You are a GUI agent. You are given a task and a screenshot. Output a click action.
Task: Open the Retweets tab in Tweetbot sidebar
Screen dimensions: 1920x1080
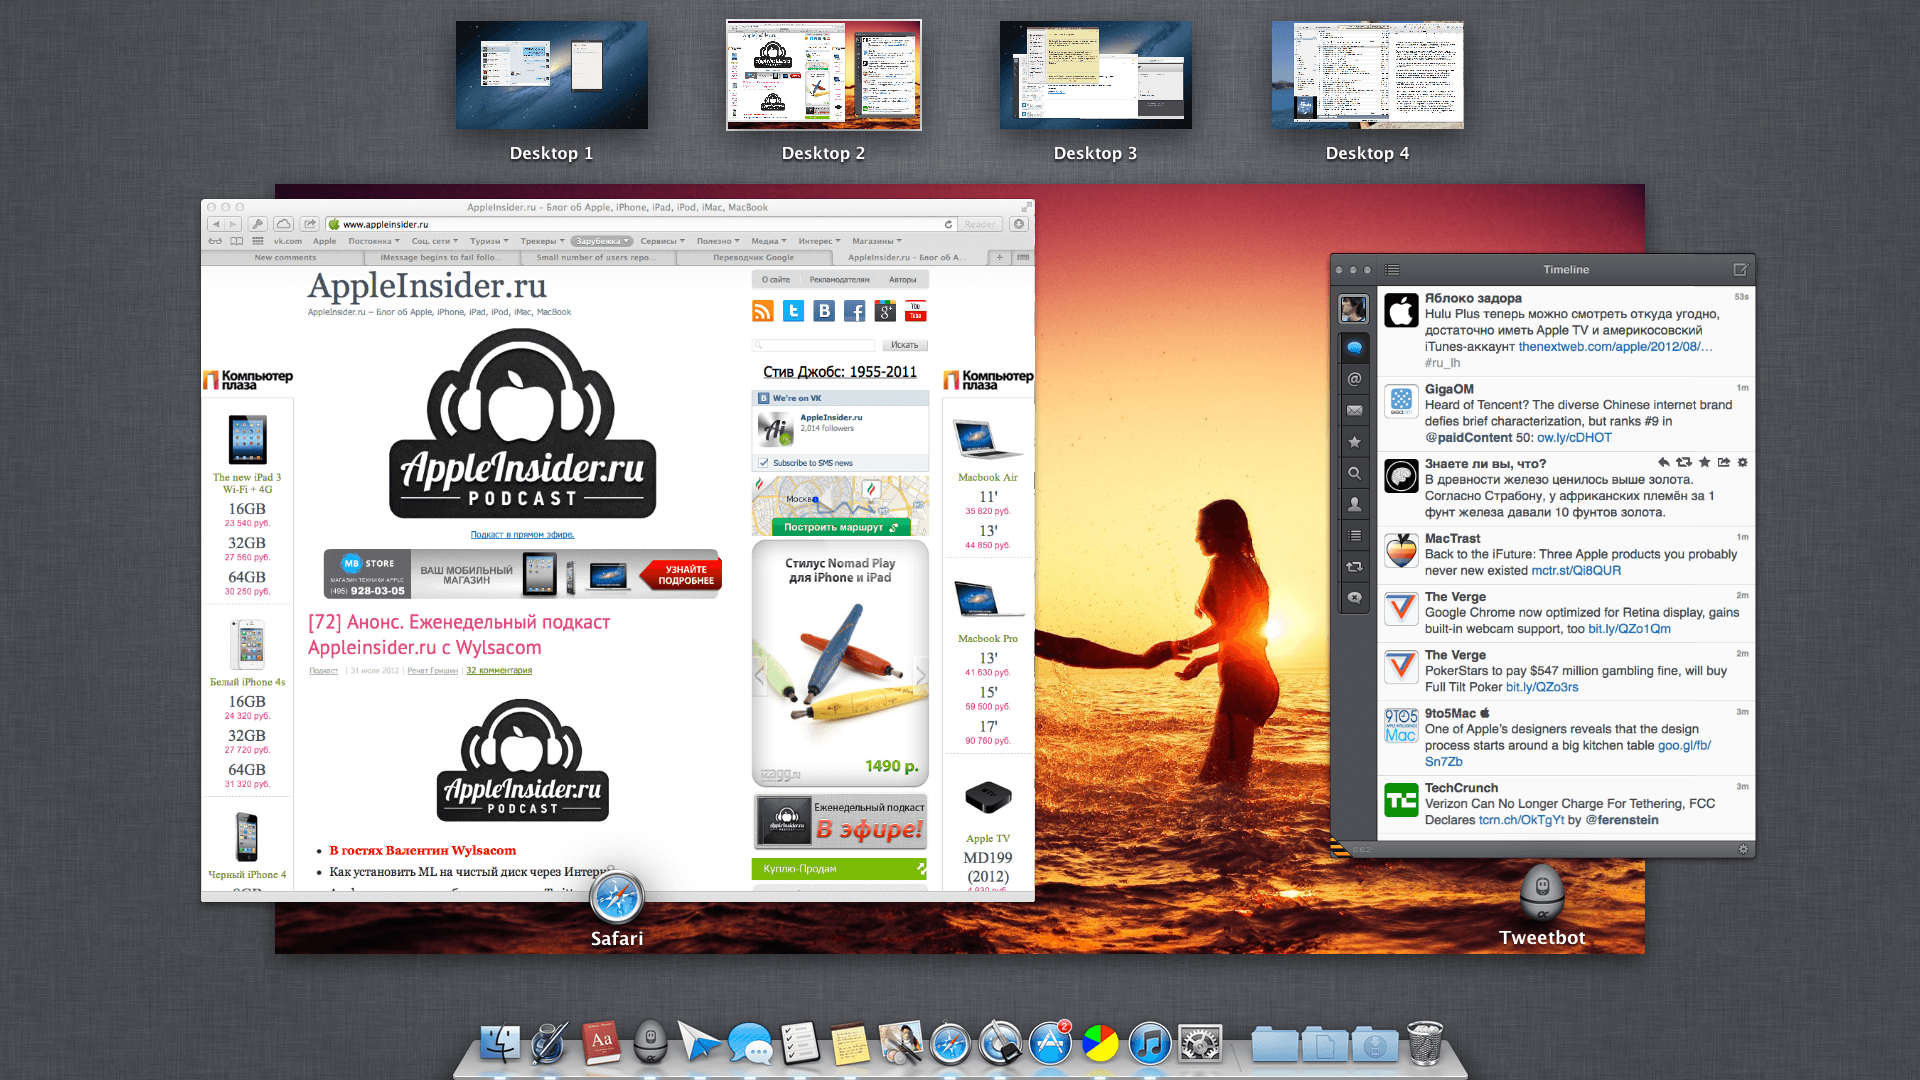click(x=1354, y=566)
